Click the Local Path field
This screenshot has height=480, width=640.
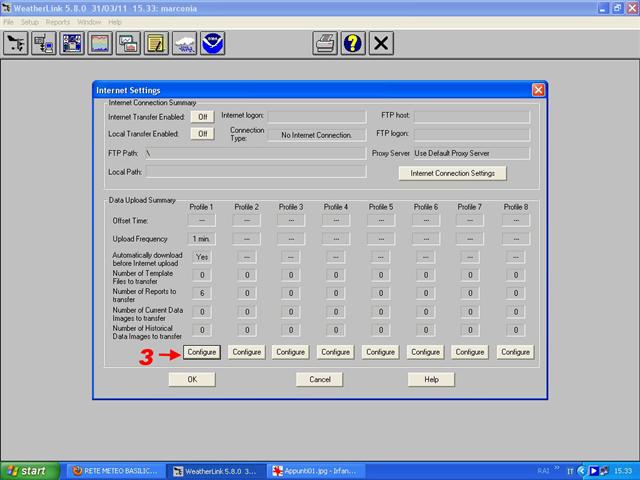pos(256,171)
